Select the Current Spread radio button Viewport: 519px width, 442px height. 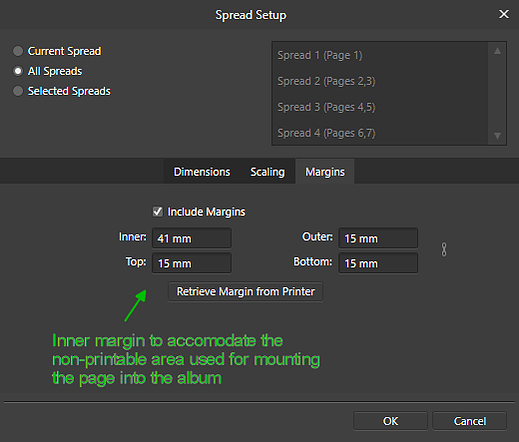coord(18,51)
